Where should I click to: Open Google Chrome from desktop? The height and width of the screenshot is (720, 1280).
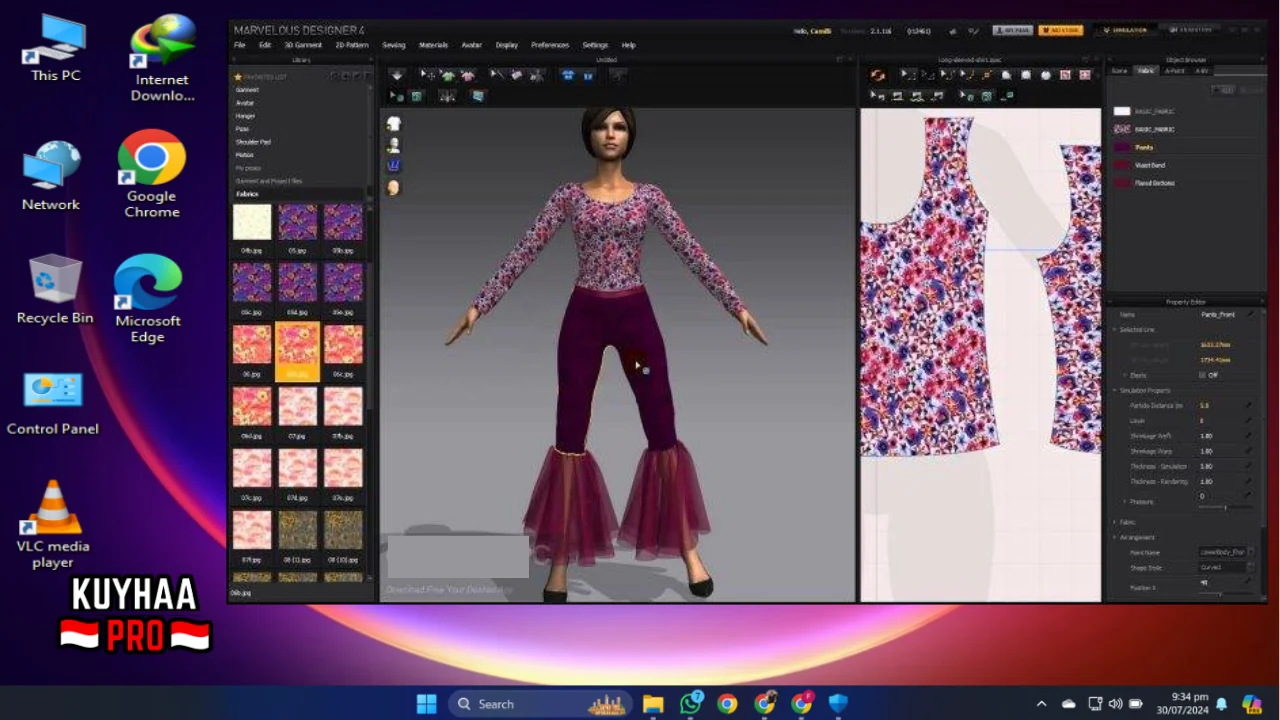coord(151,174)
